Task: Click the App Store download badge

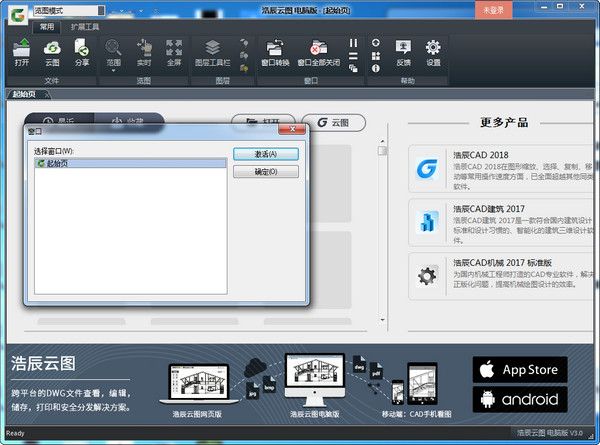Action: click(x=520, y=369)
